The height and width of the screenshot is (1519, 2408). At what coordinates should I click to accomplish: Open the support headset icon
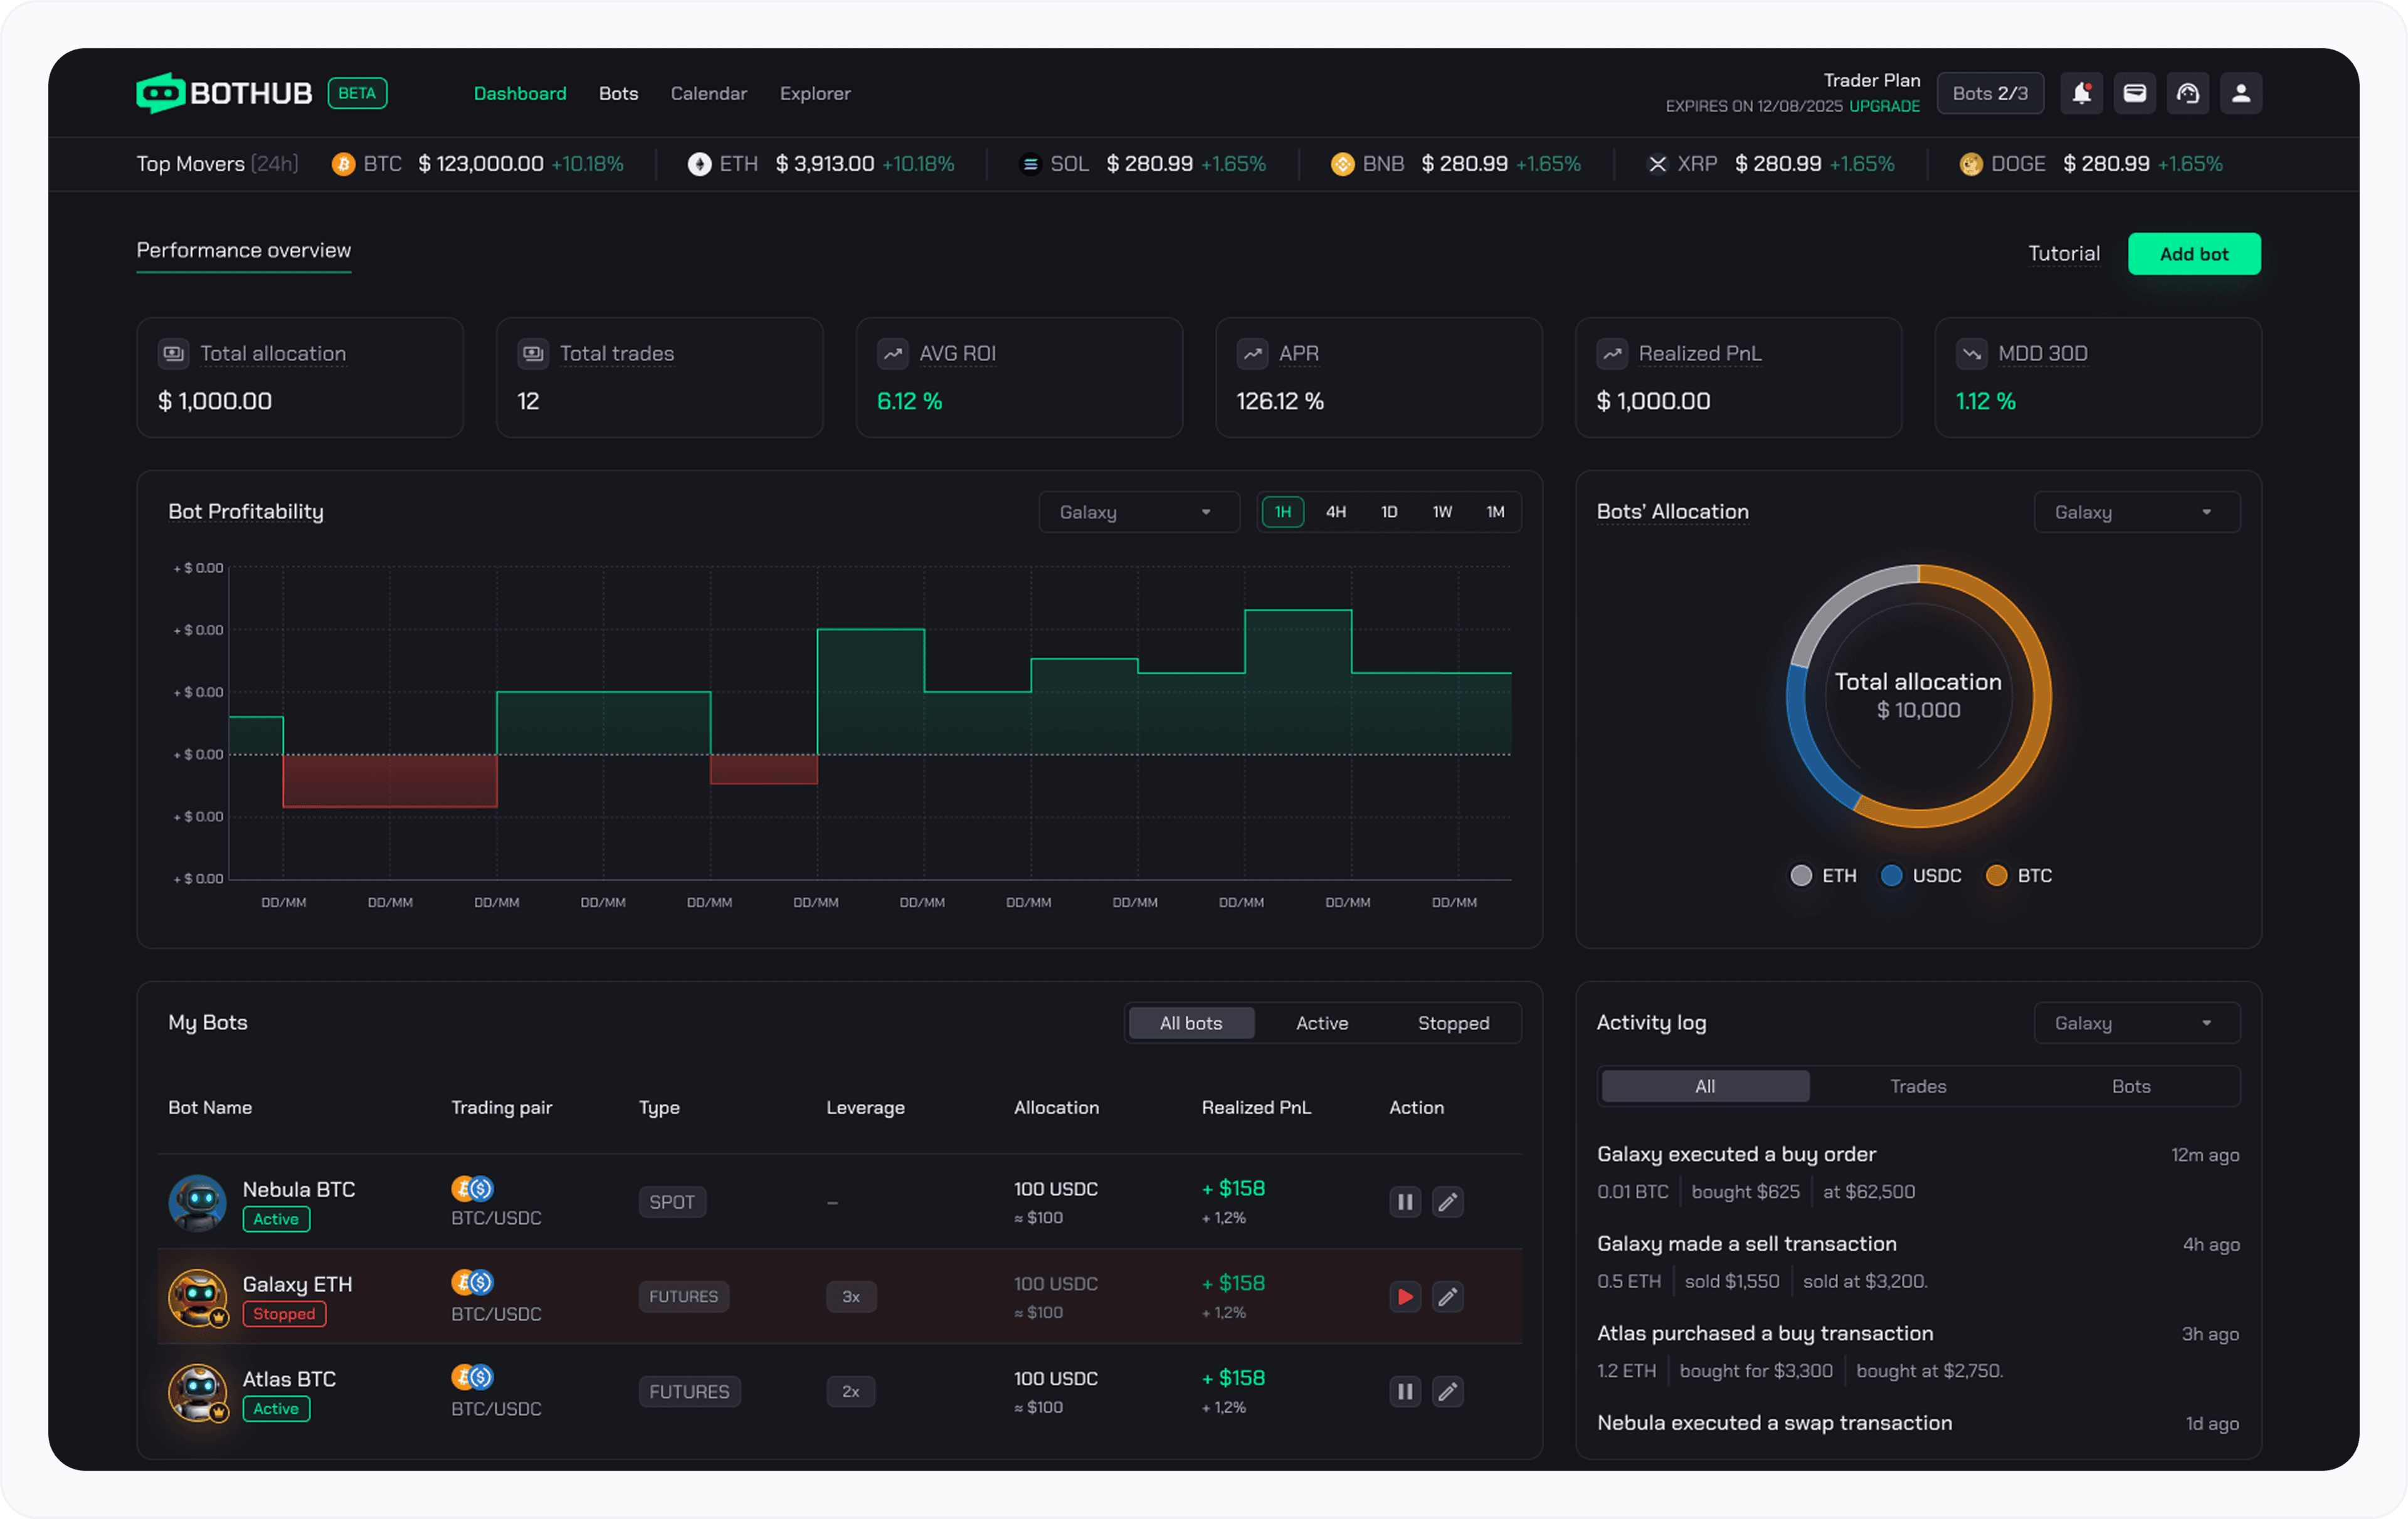[2188, 93]
